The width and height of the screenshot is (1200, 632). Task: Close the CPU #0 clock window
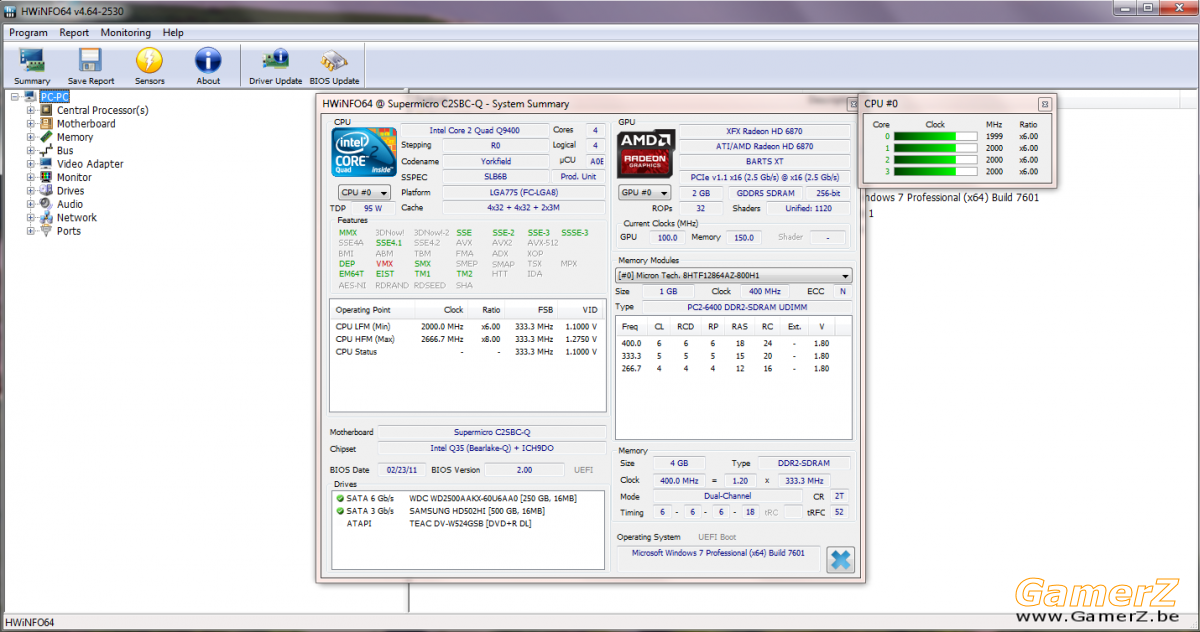coord(1044,103)
